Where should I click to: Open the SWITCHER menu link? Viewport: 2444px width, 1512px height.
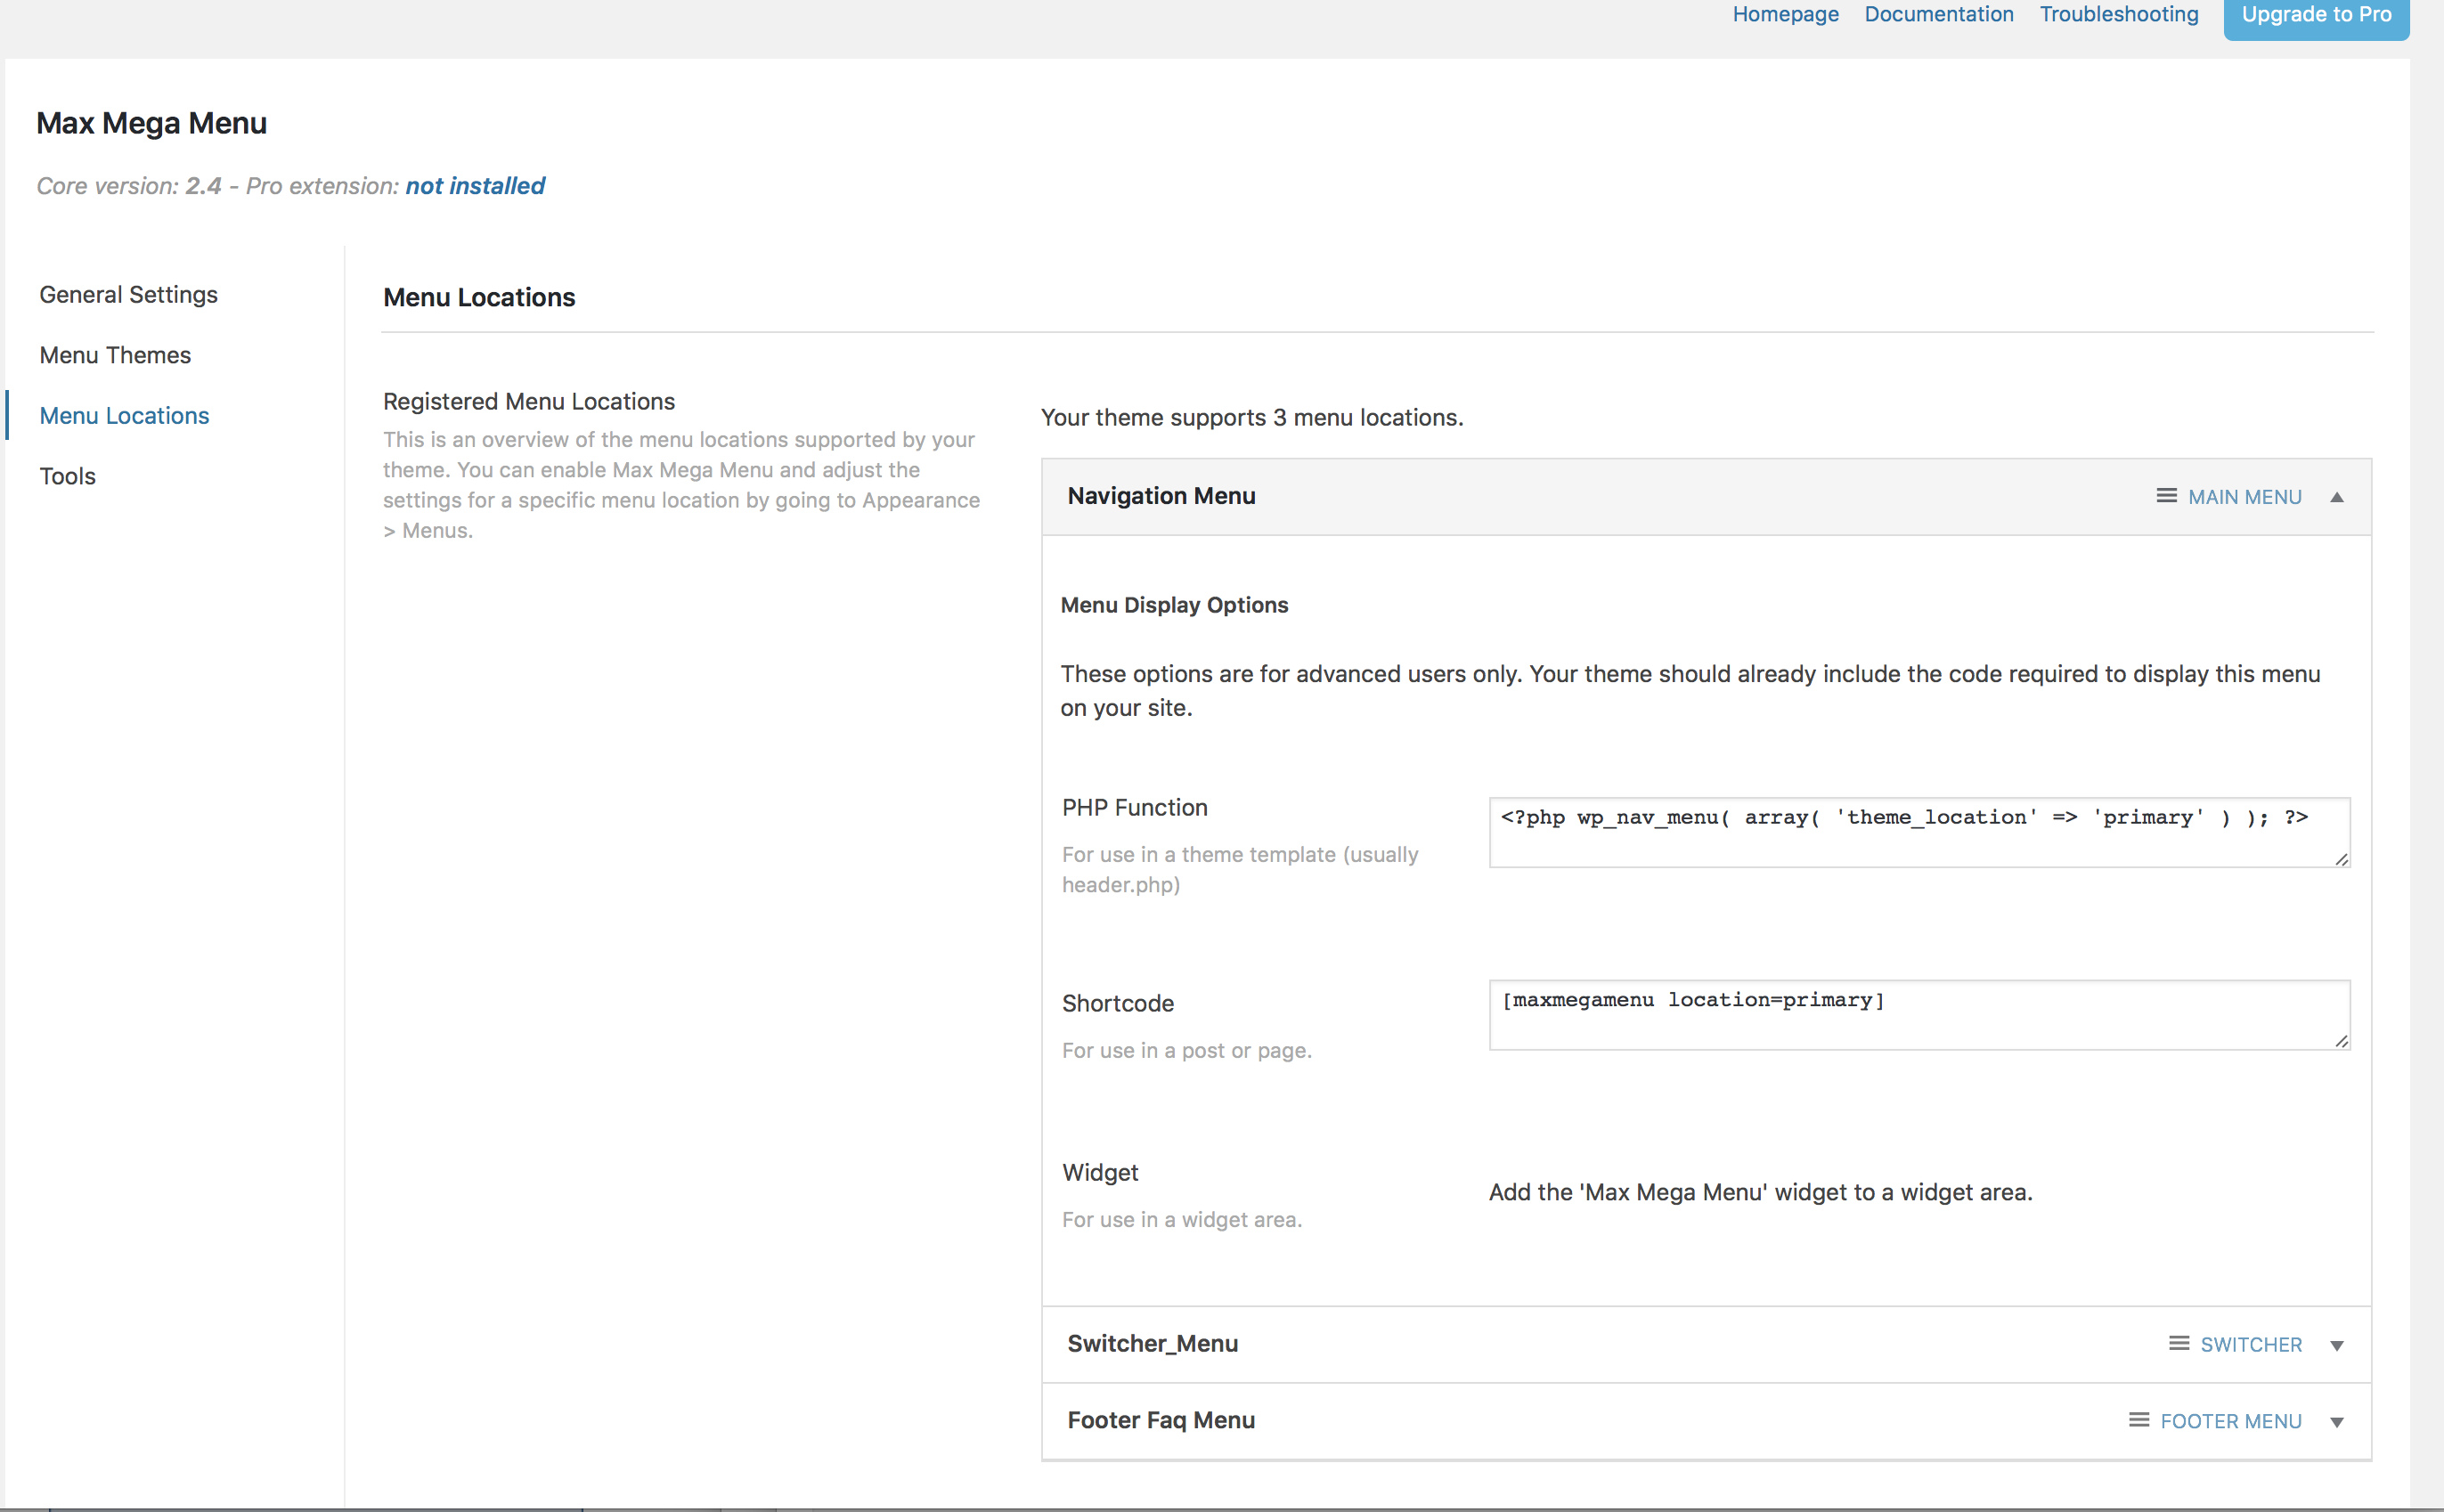(2251, 1345)
